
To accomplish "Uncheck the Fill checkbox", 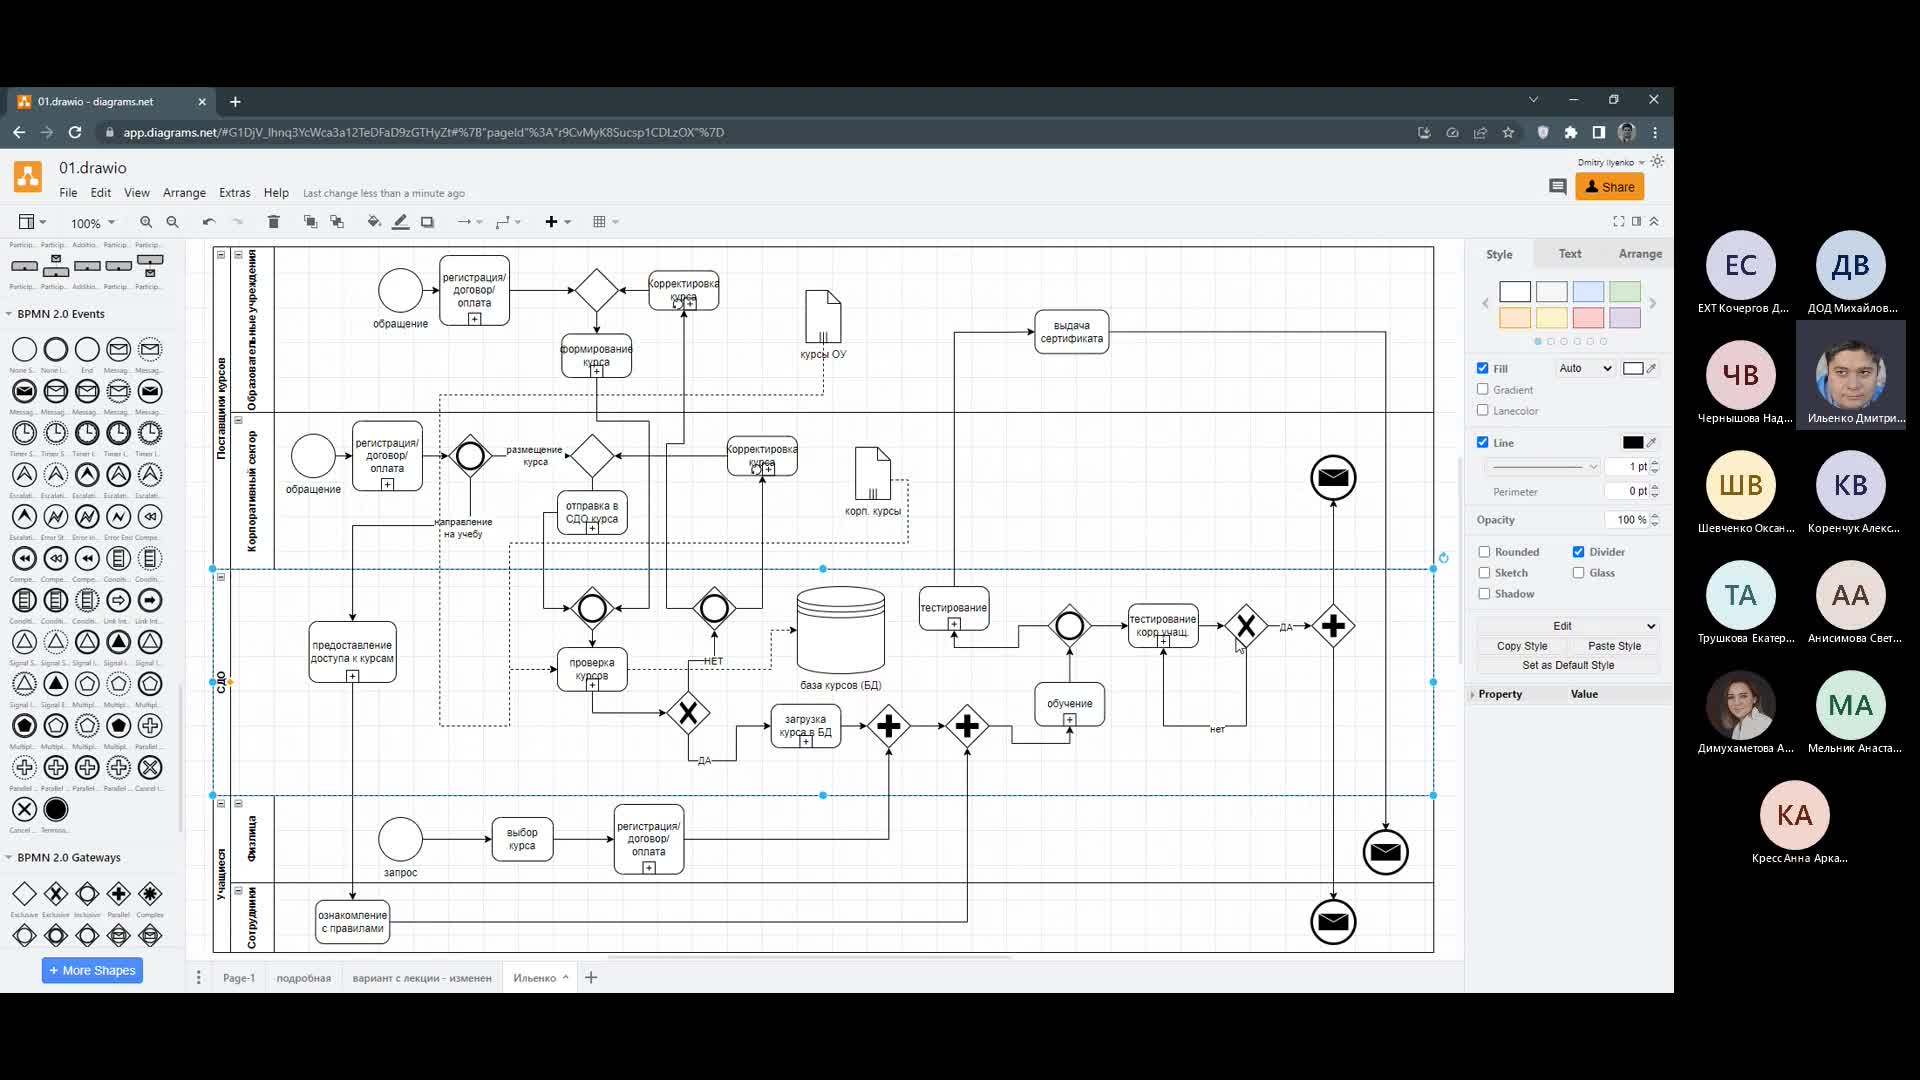I will pyautogui.click(x=1483, y=368).
